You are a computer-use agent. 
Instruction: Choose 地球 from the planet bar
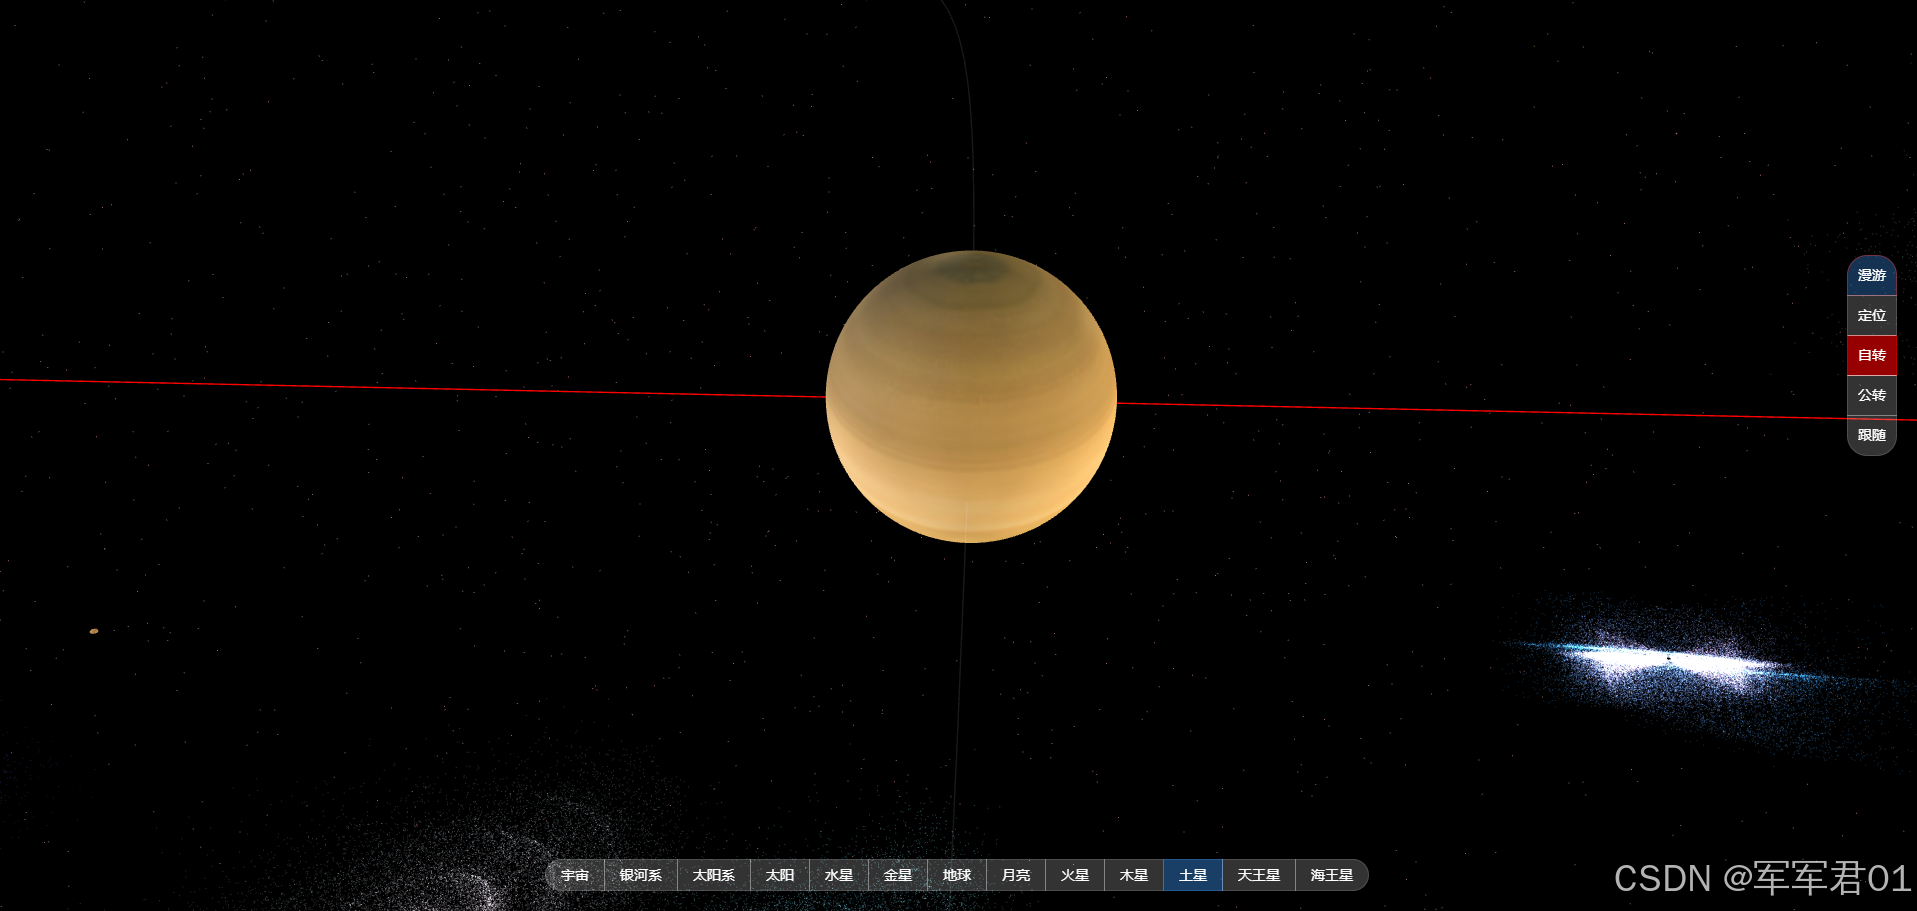pyautogui.click(x=957, y=875)
